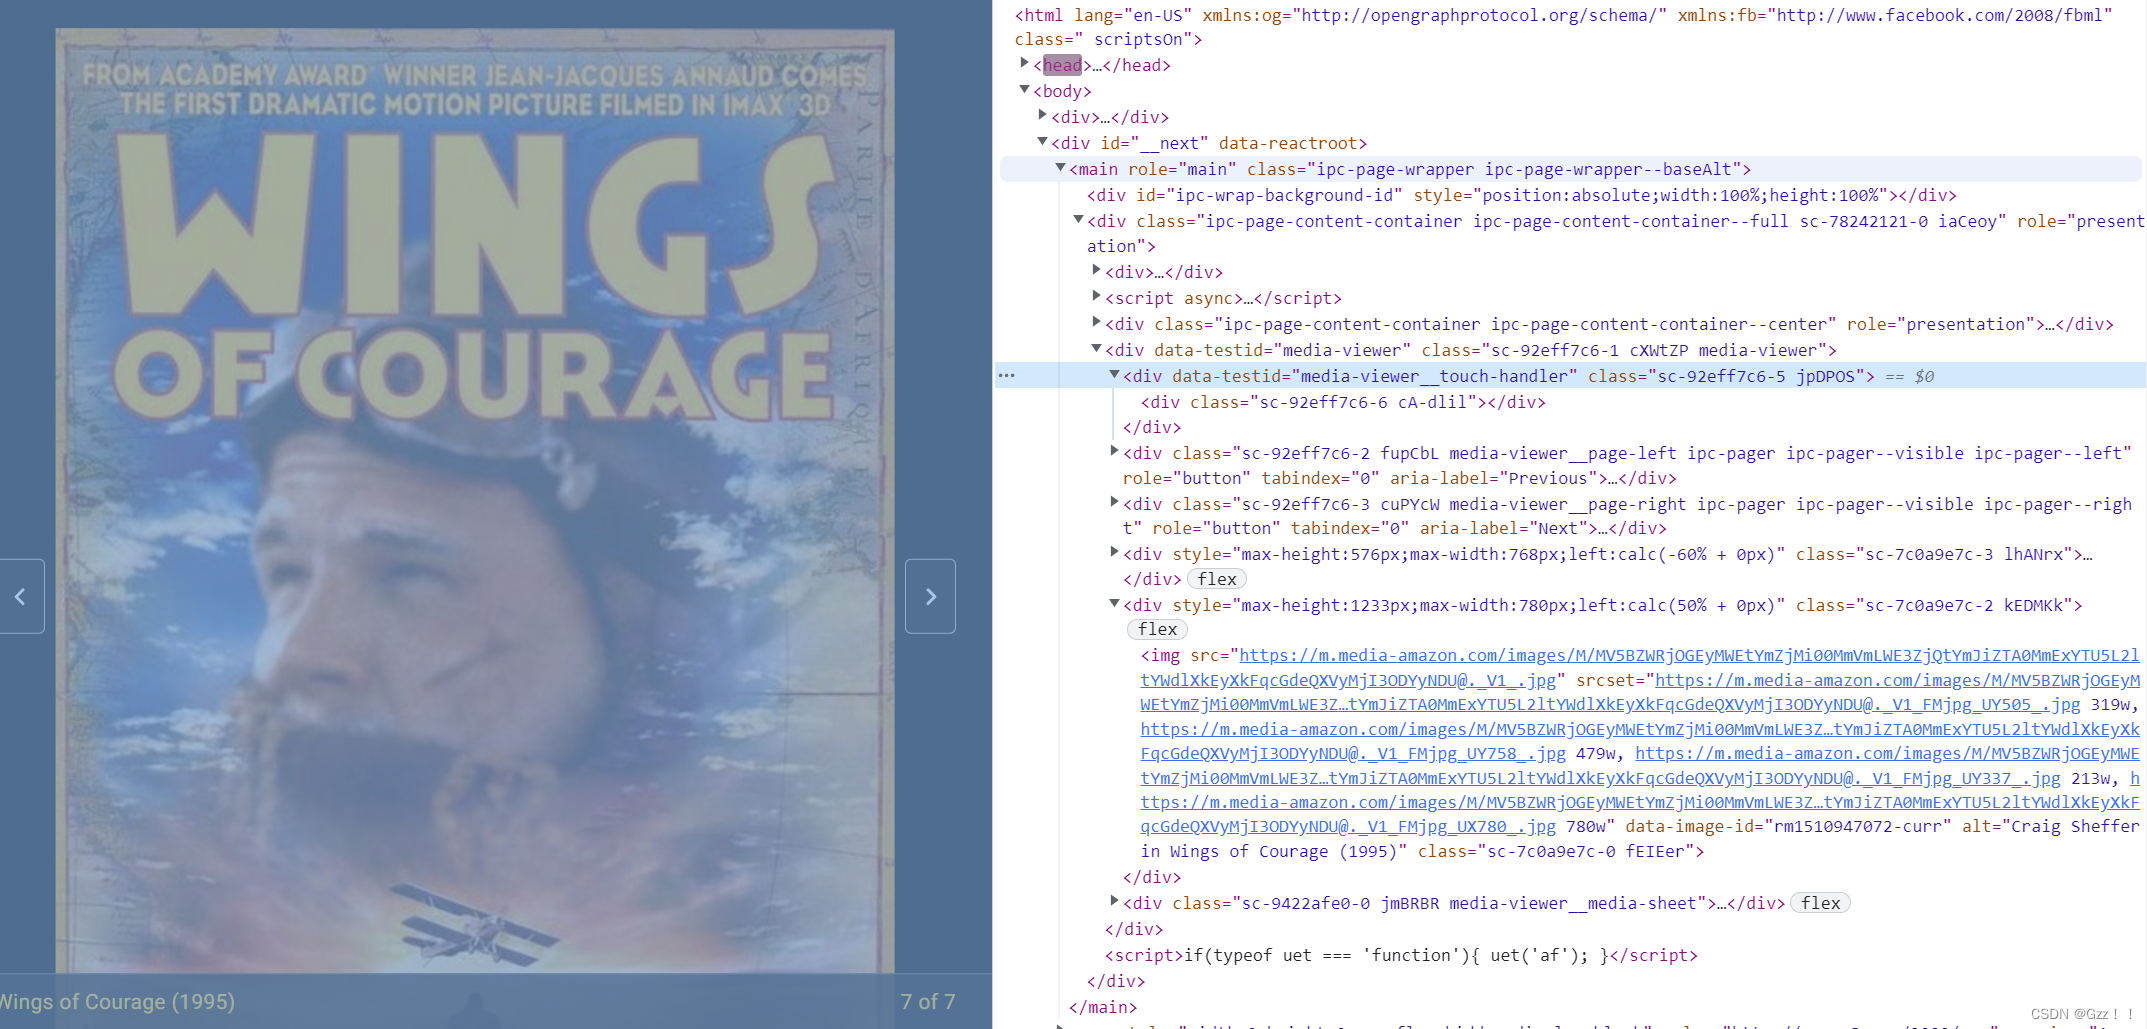Collapse the body element node
The image size is (2147, 1029).
tap(1024, 90)
